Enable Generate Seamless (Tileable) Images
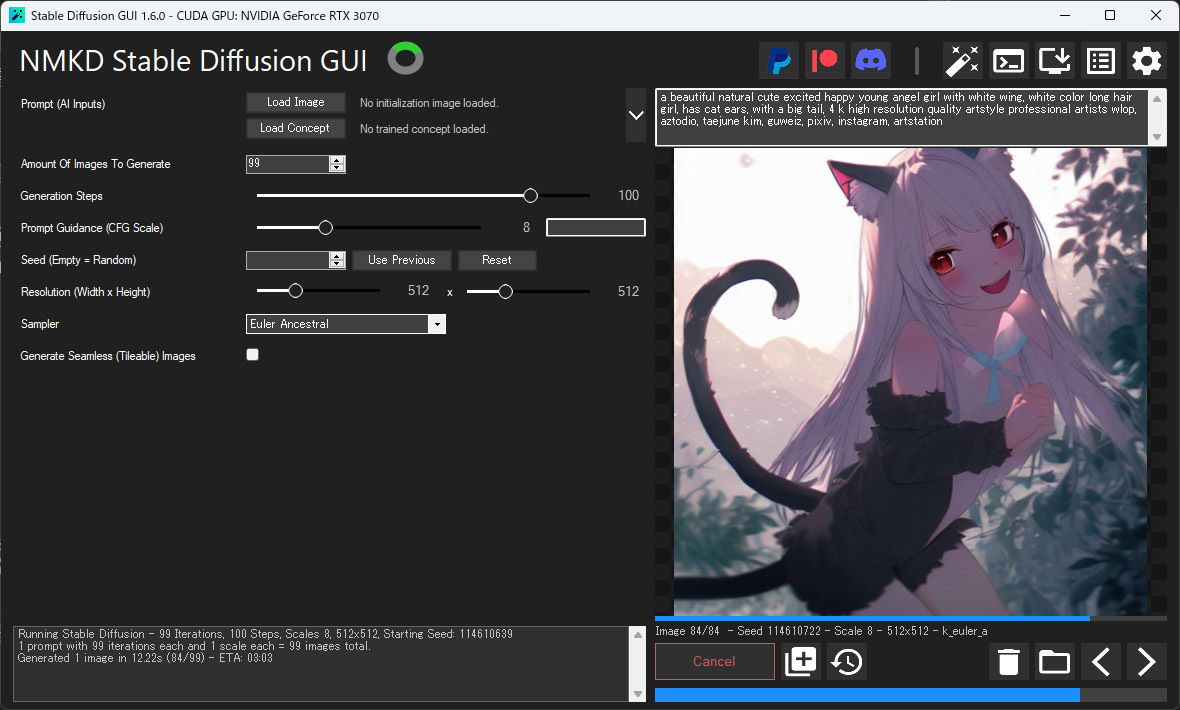 tap(252, 354)
